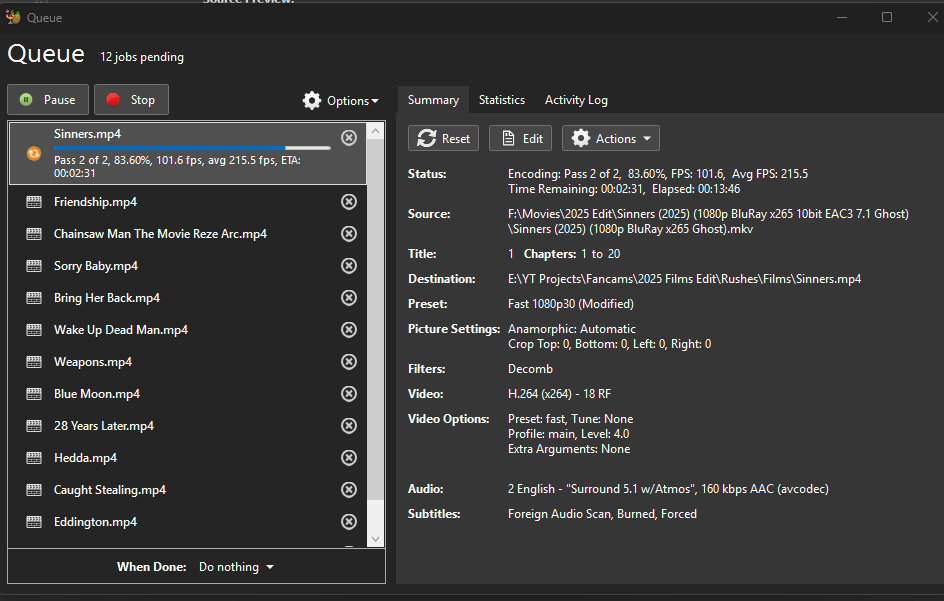Select the Sorry Baby.mp4 job row

pyautogui.click(x=187, y=266)
